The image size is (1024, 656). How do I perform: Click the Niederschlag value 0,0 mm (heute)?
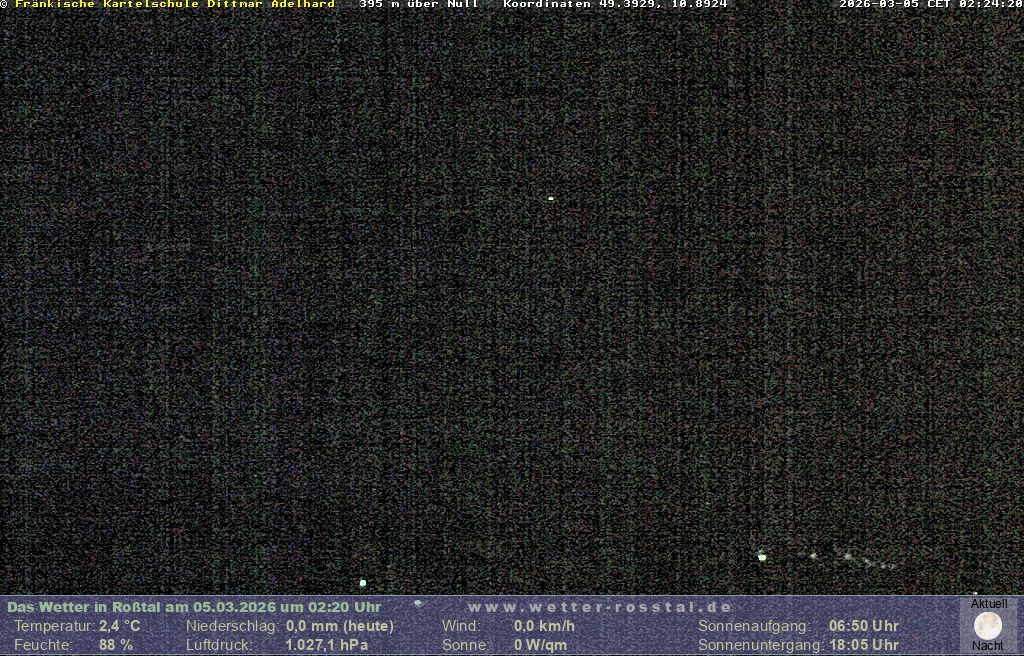(340, 626)
